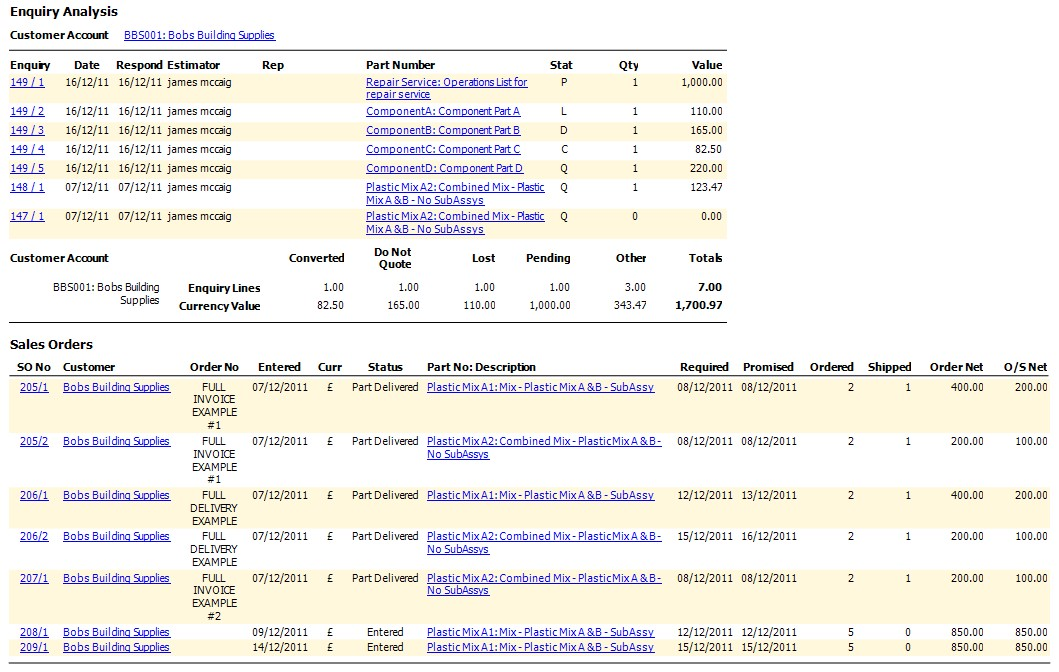Open enquiry 149 / 1
The height and width of the screenshot is (672, 1059).
pos(27,83)
